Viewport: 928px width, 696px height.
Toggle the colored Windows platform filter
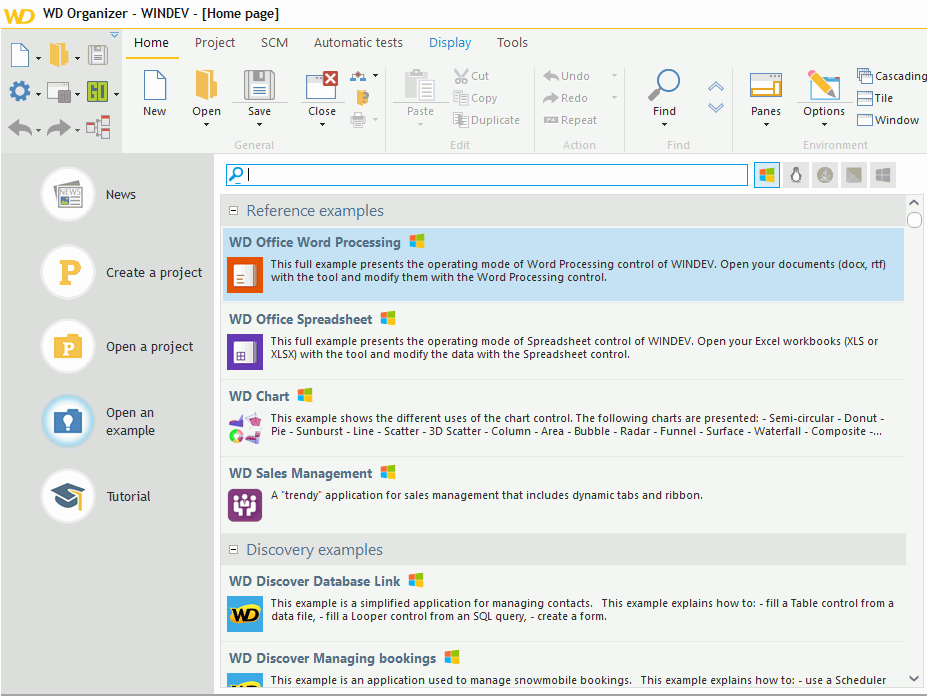[766, 175]
